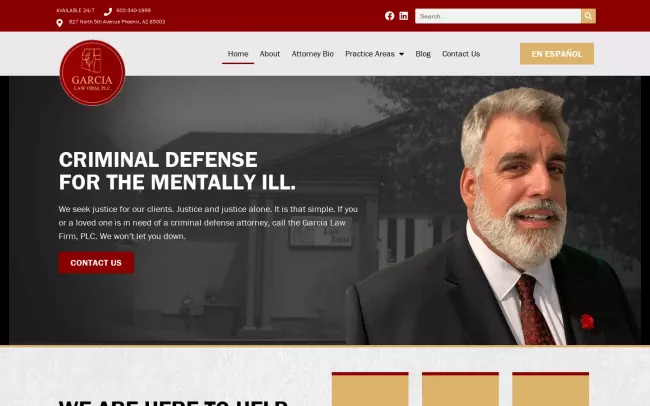Image resolution: width=650 pixels, height=406 pixels.
Task: Switch site to En Español
Action: point(557,53)
